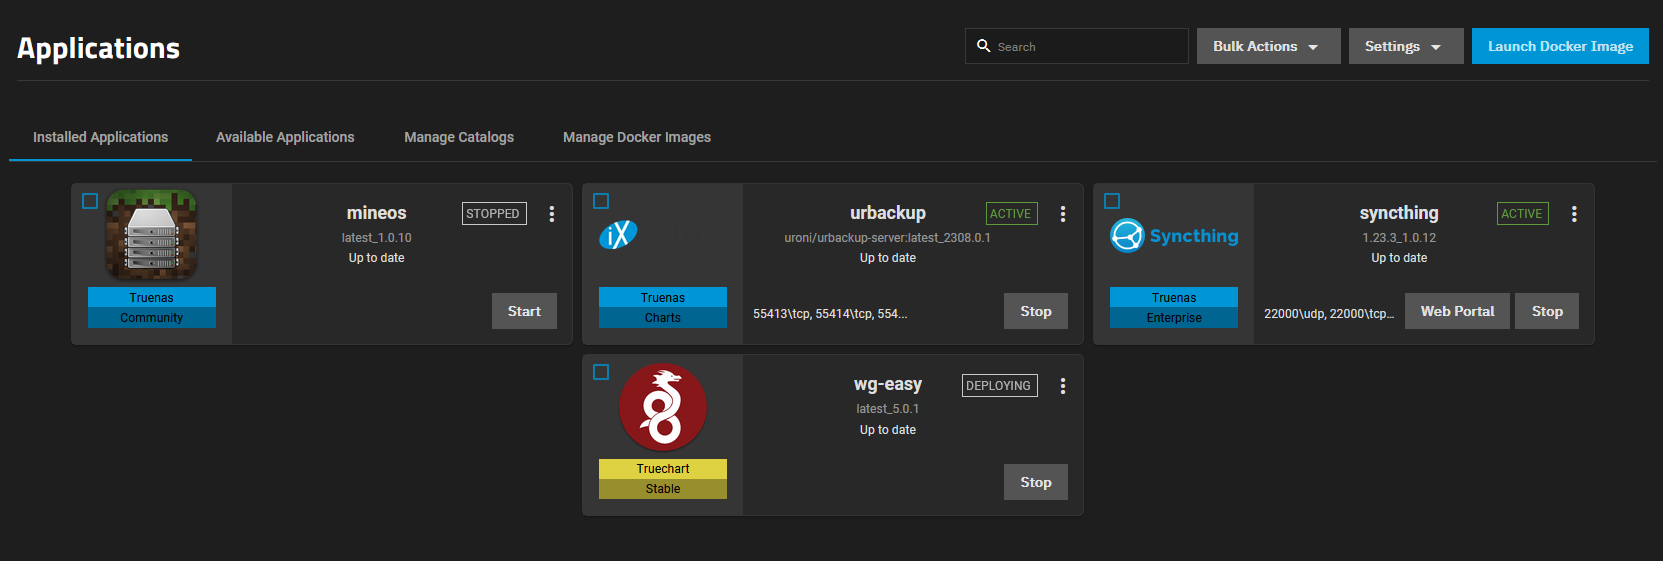Click syncthing Up to date text
Image resolution: width=1663 pixels, height=561 pixels.
[x=1399, y=258]
